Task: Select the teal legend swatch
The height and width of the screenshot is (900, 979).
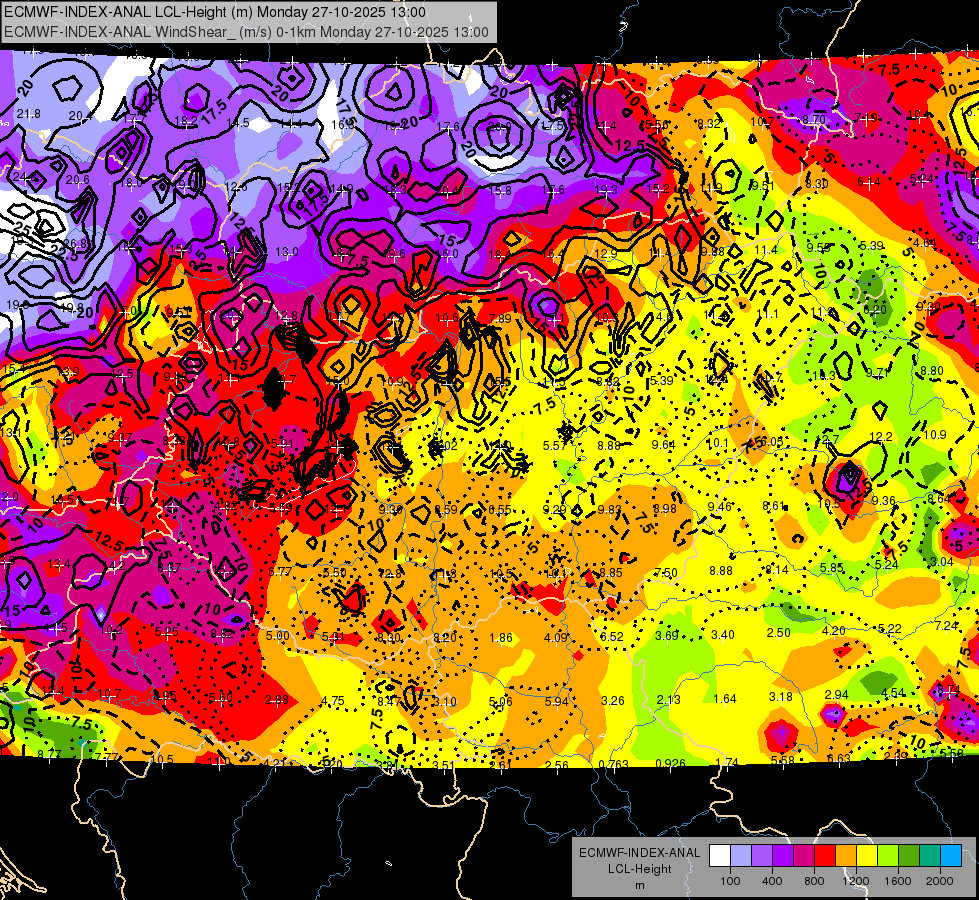Action: [x=930, y=856]
